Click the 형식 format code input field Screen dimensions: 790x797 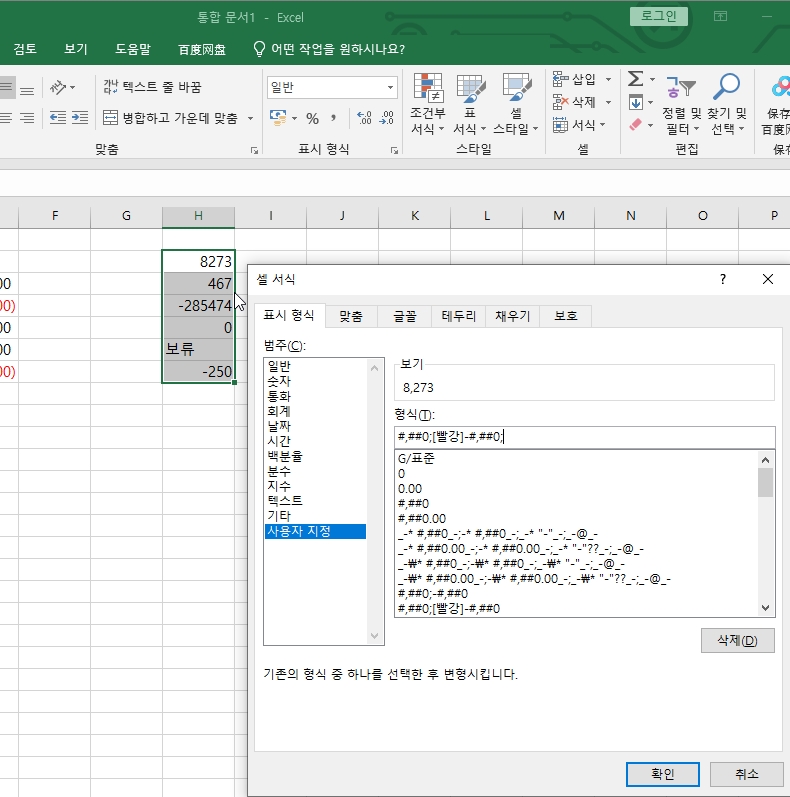click(585, 437)
